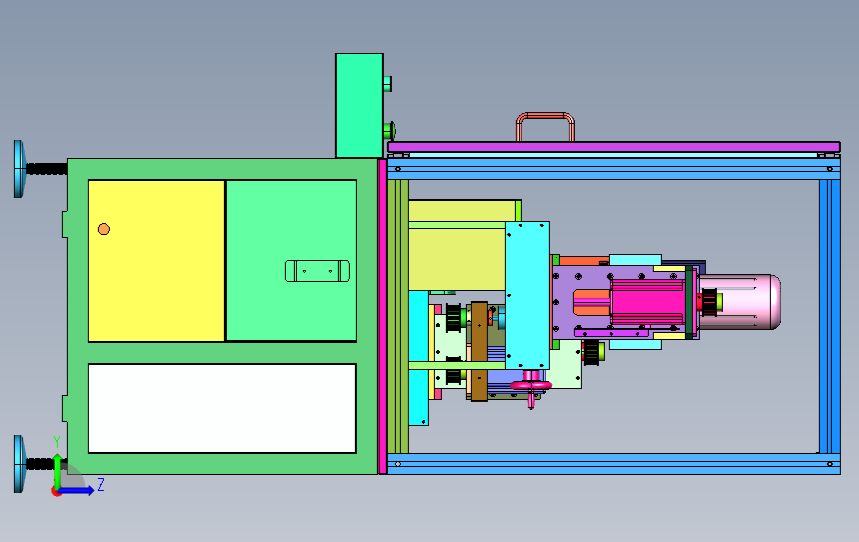Select the purple top cover plate
Viewport: 859px width, 542px height.
(612, 147)
